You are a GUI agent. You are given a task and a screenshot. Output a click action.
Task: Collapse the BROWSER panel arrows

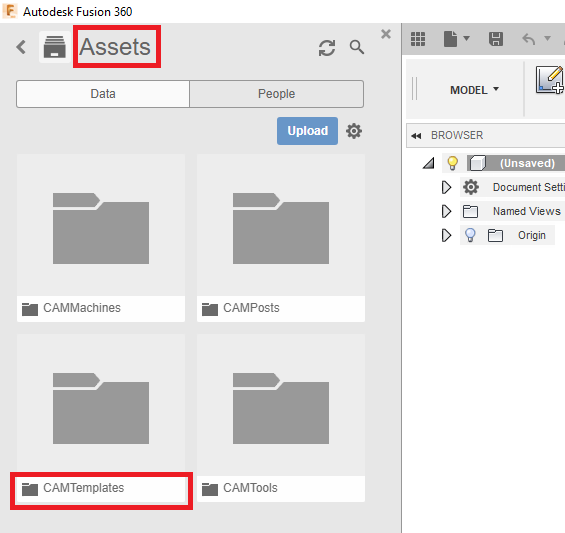[416, 136]
